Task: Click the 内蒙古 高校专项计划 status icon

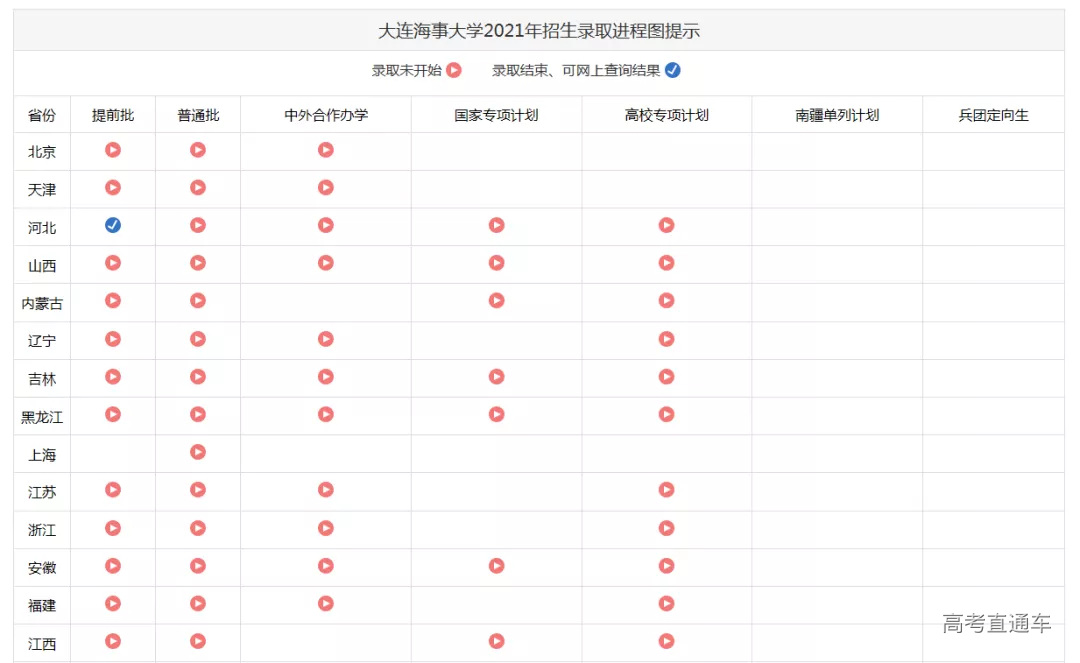Action: [x=666, y=300]
